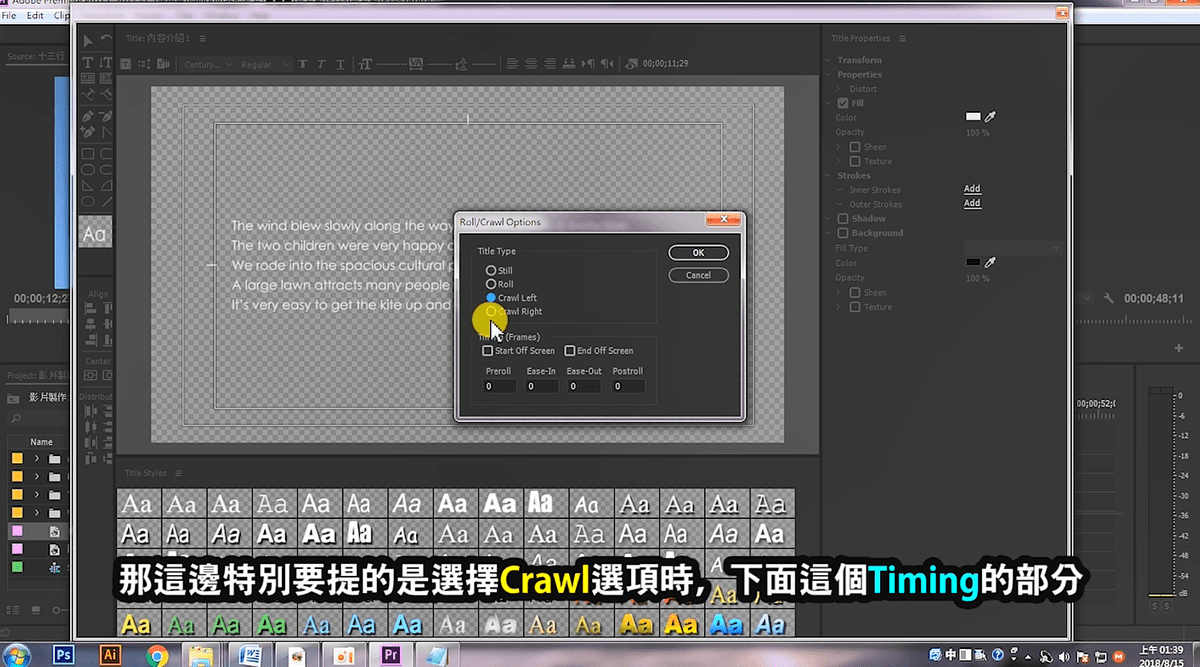Choose the Selection arrow tool
Image resolution: width=1200 pixels, height=667 pixels.
[88, 40]
